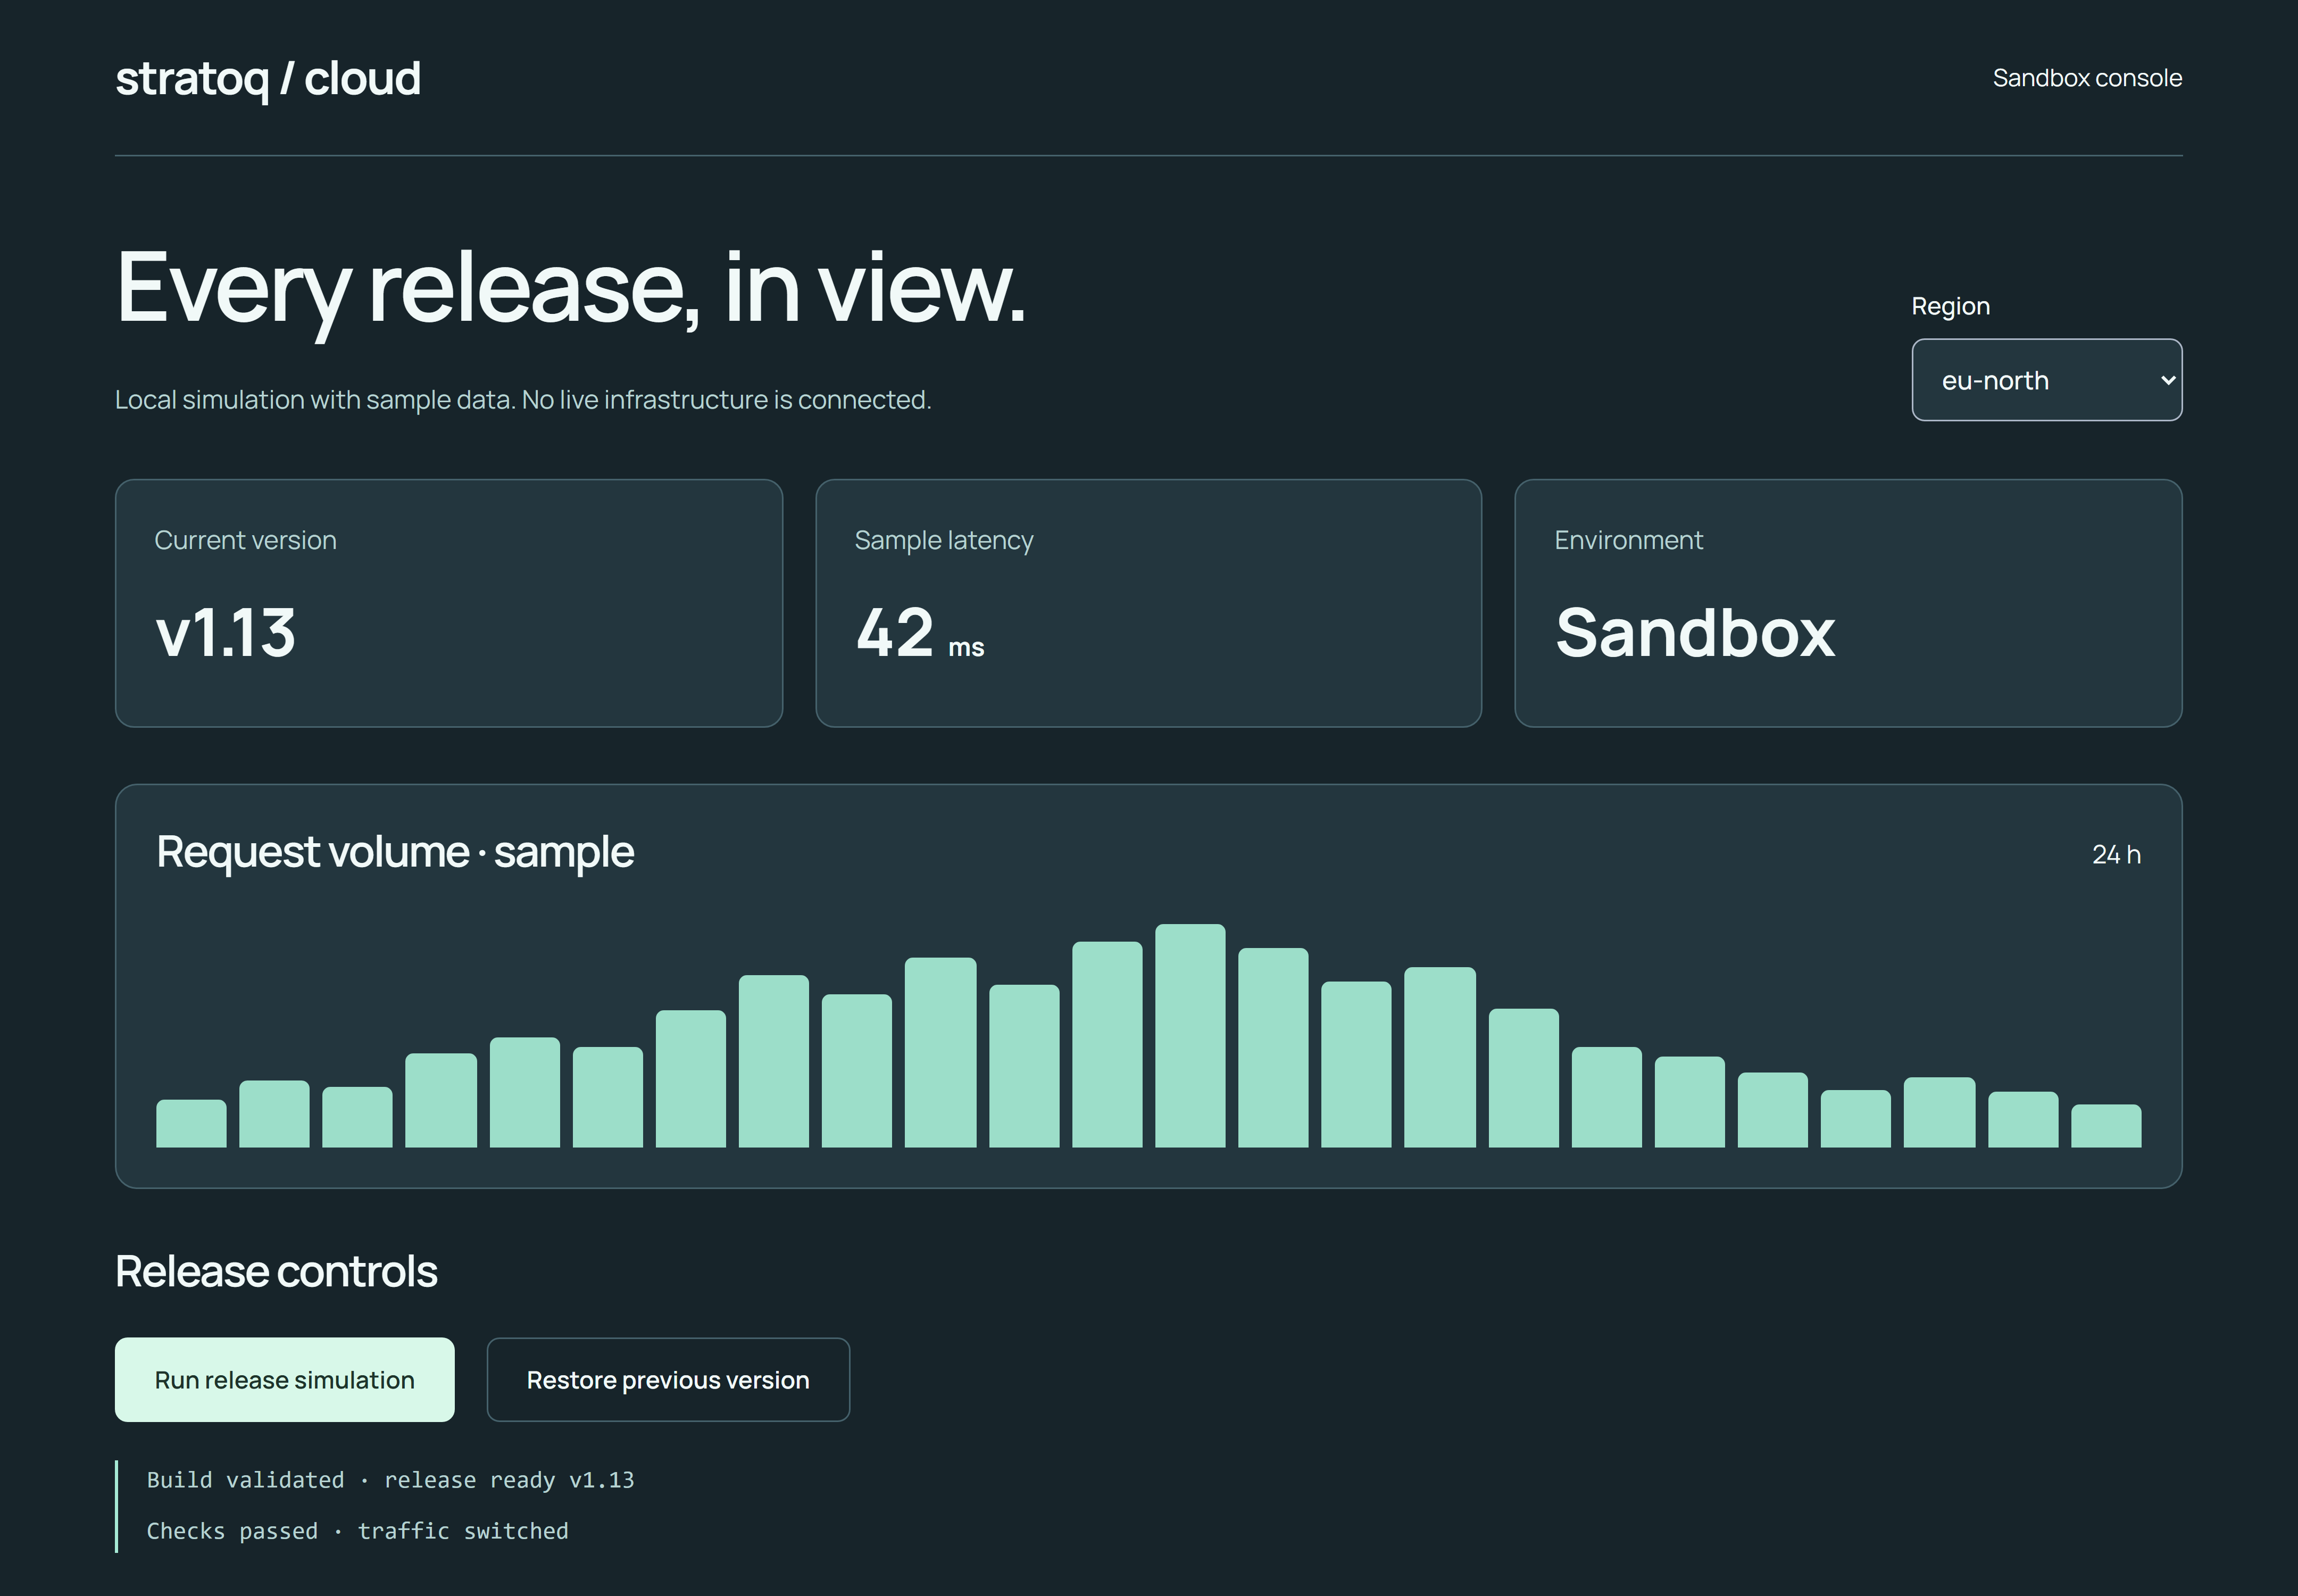Run release simulation button
Screen dimensions: 2298x1596
(x=285, y=1379)
